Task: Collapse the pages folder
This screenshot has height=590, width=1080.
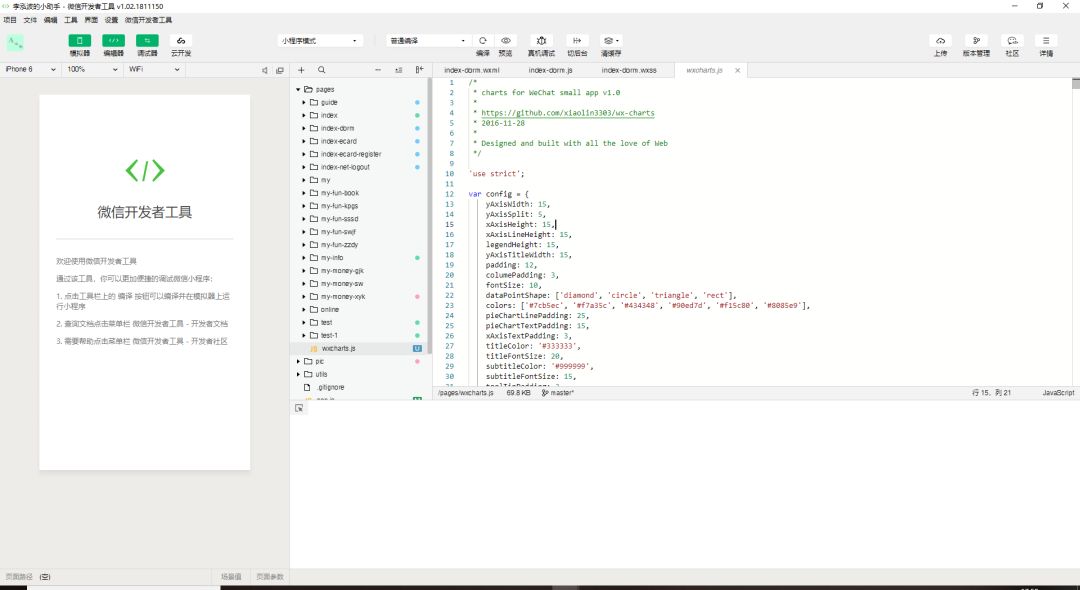Action: (x=298, y=89)
